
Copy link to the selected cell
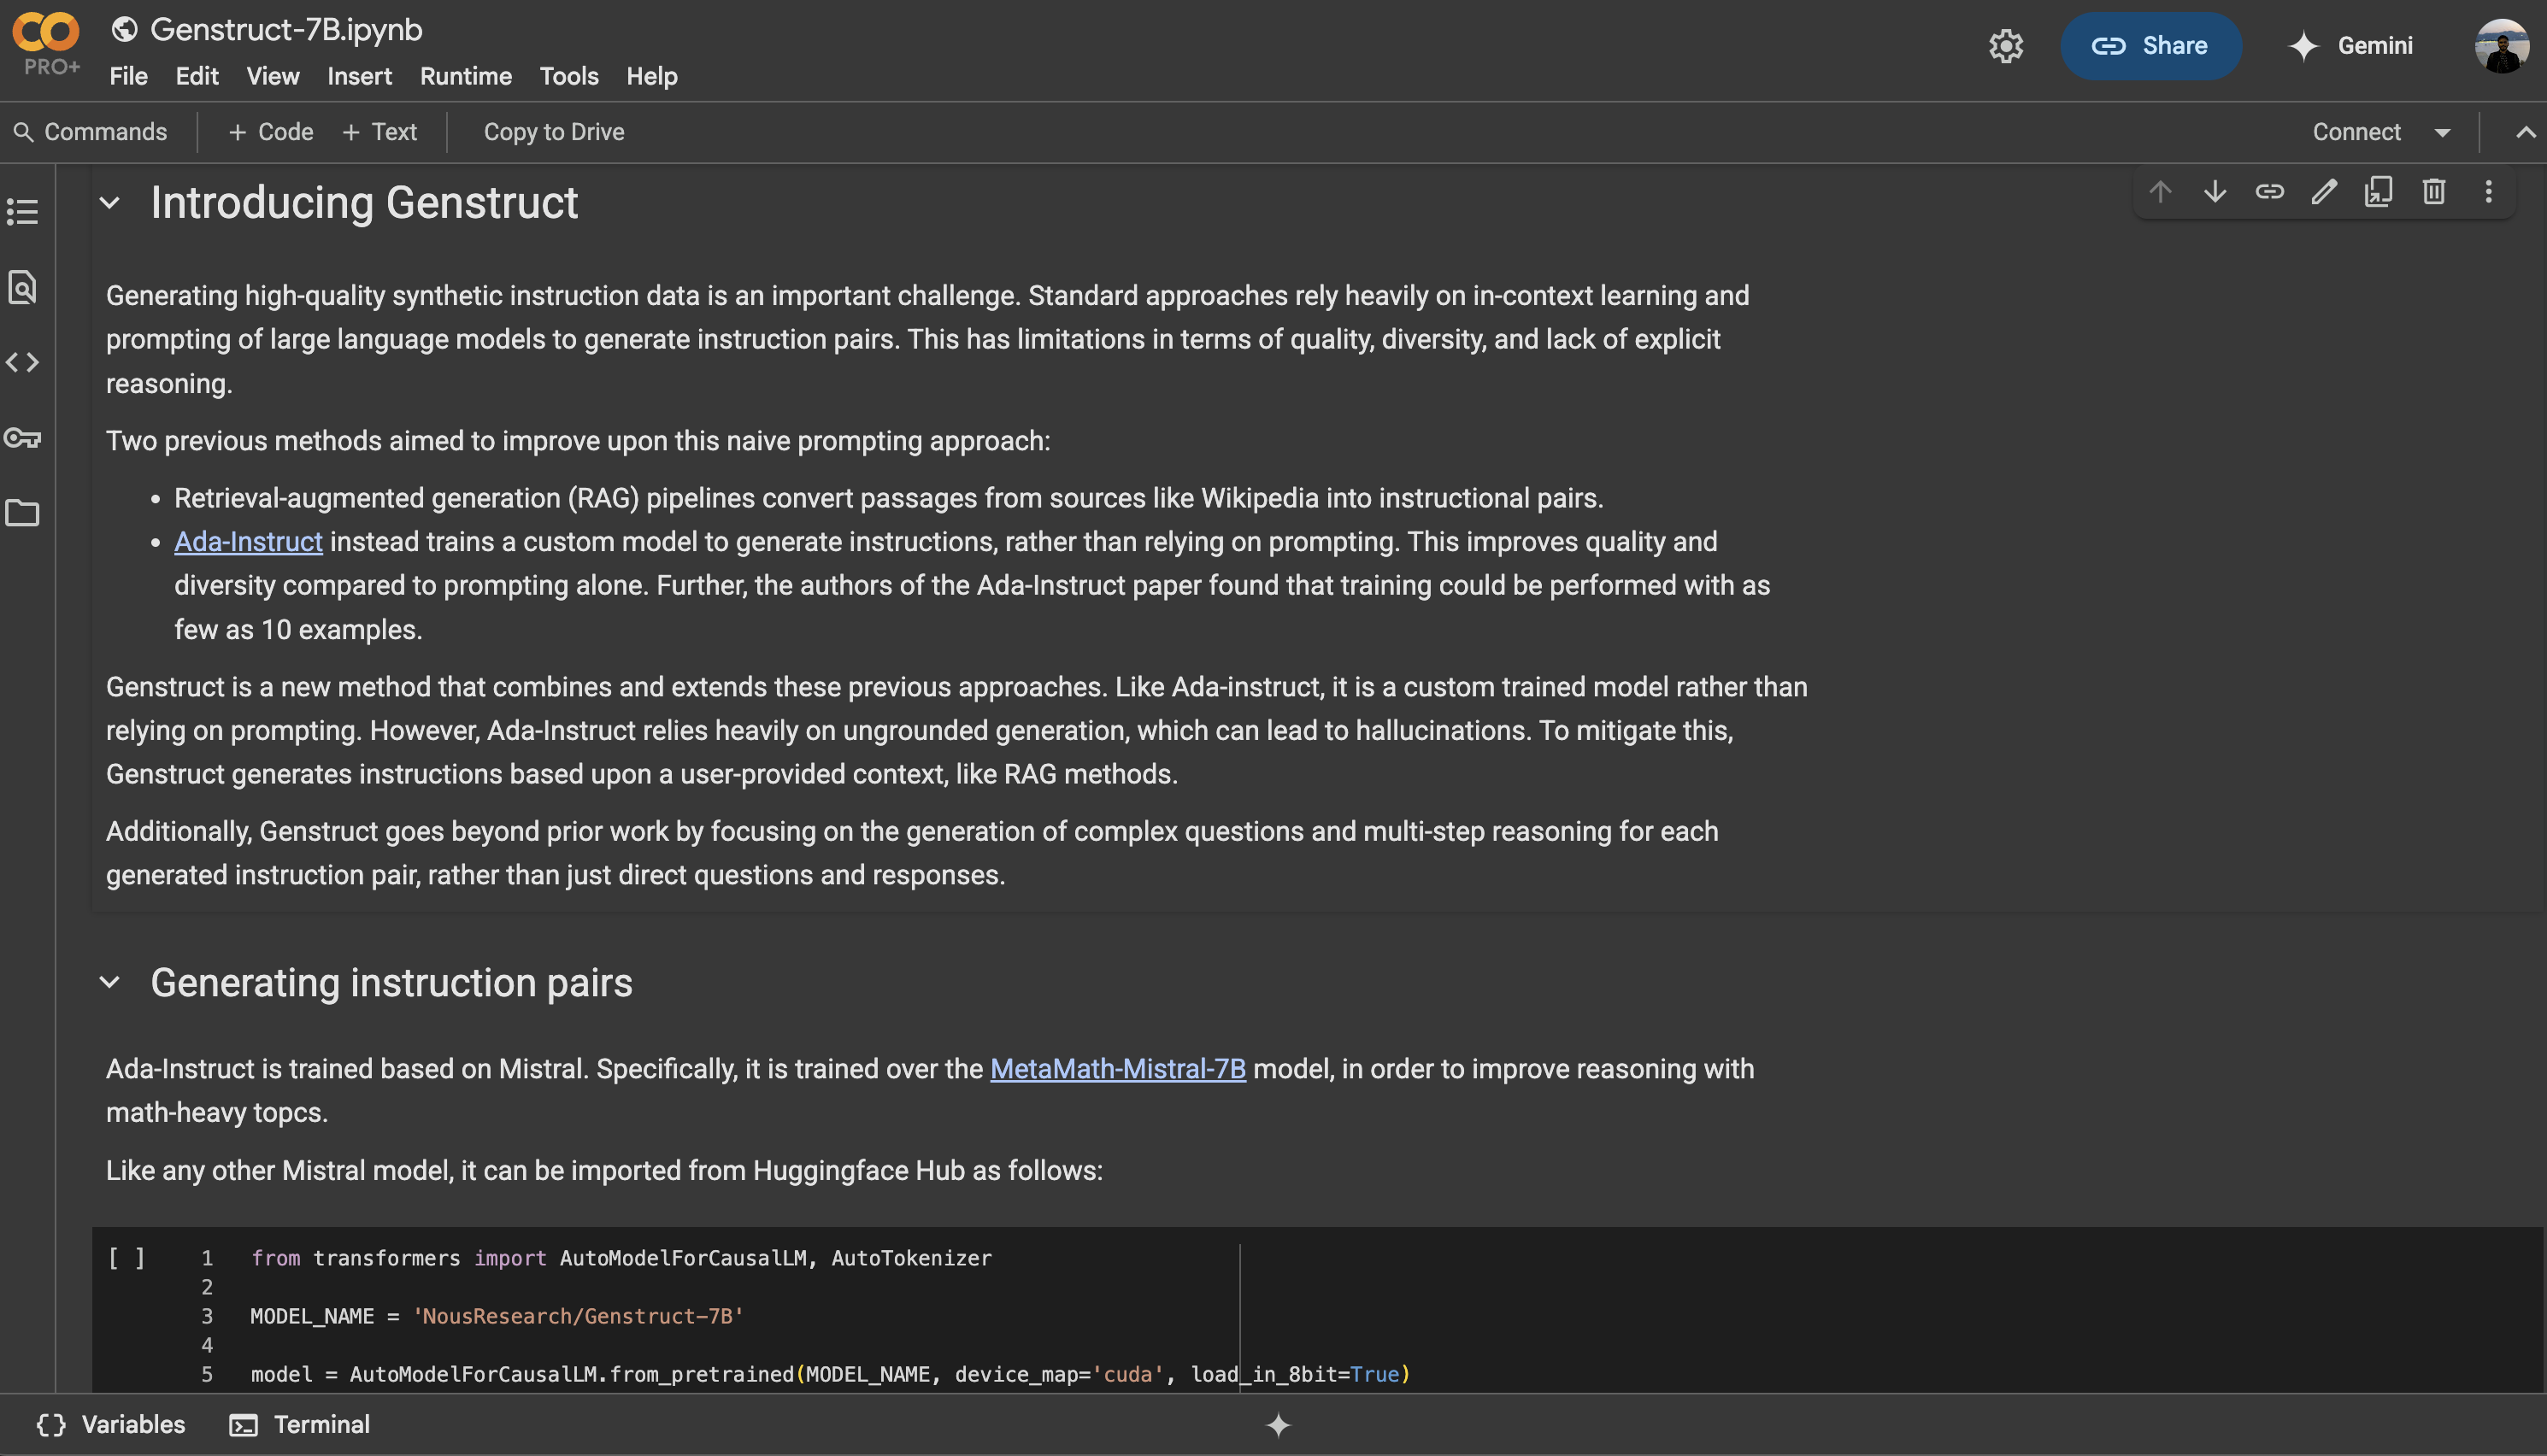[x=2270, y=191]
